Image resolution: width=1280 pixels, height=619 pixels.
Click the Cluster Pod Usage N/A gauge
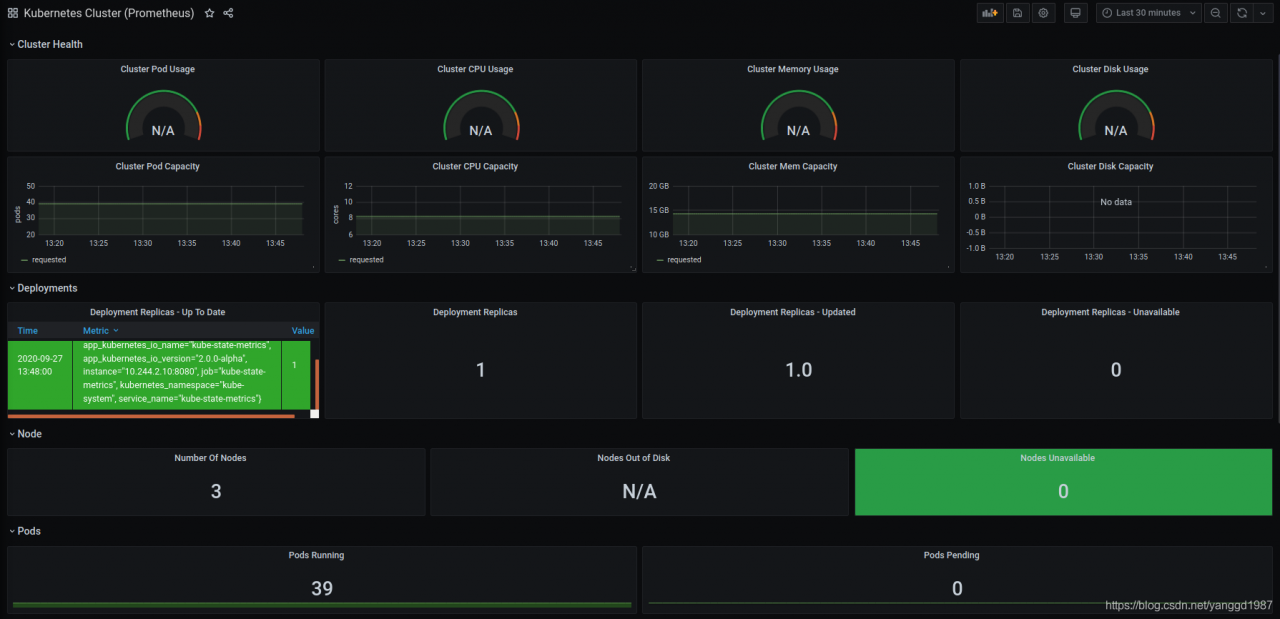[x=163, y=116]
